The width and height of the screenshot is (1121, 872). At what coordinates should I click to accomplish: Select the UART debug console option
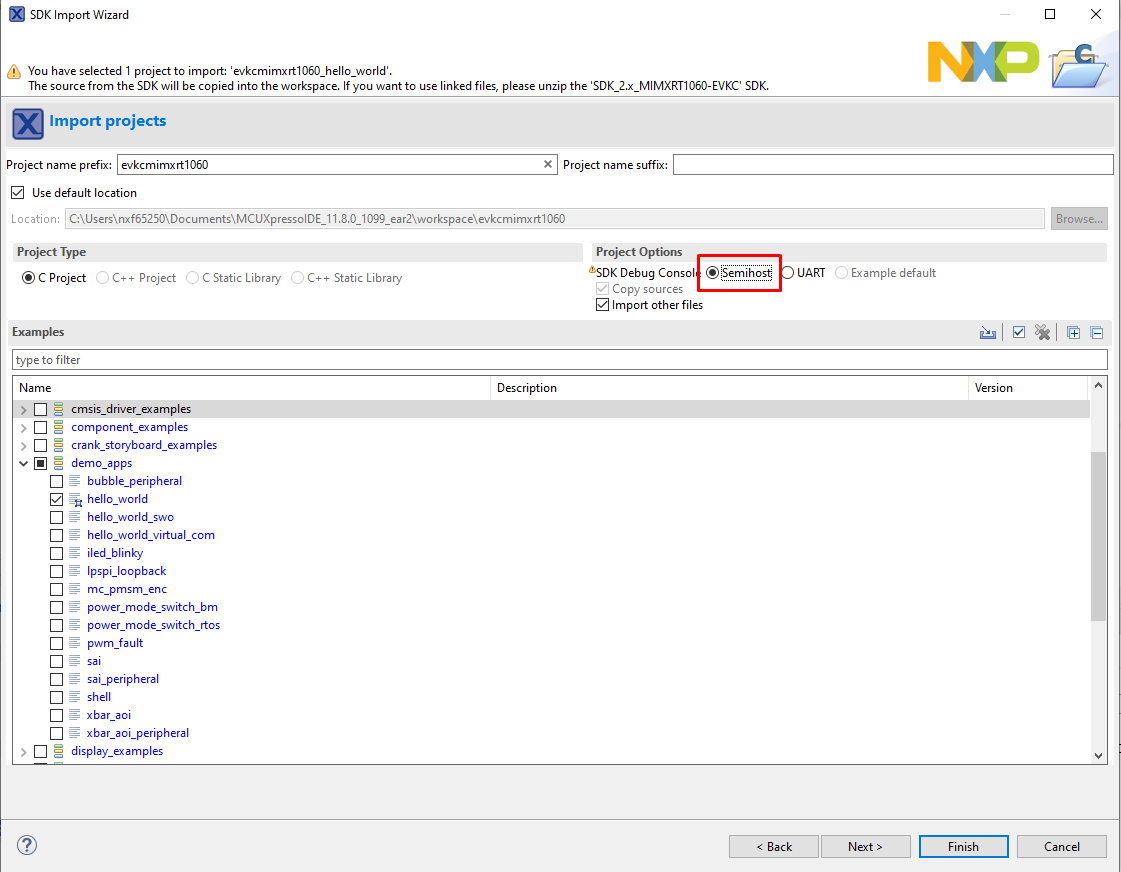pos(789,273)
